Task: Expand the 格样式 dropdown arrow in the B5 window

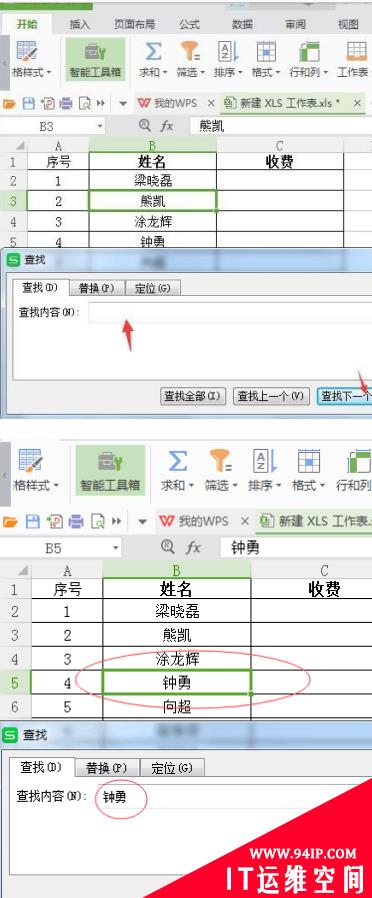Action: [x=57, y=486]
